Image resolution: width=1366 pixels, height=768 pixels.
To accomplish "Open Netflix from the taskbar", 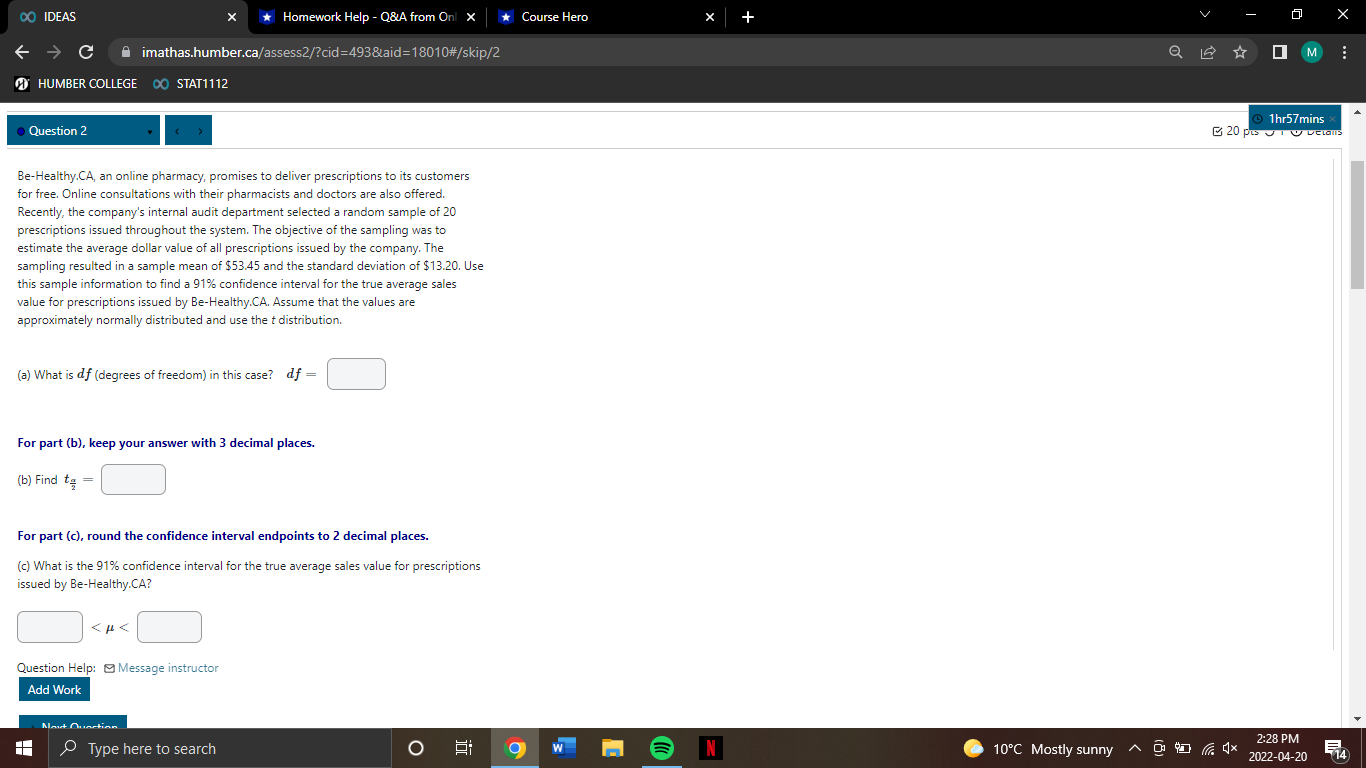I will tap(710, 748).
